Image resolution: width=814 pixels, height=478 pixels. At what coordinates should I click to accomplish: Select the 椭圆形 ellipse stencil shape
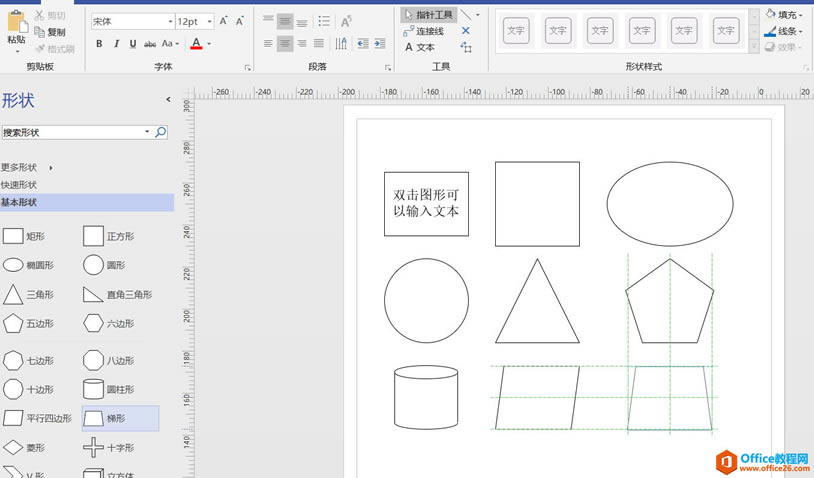[28, 265]
